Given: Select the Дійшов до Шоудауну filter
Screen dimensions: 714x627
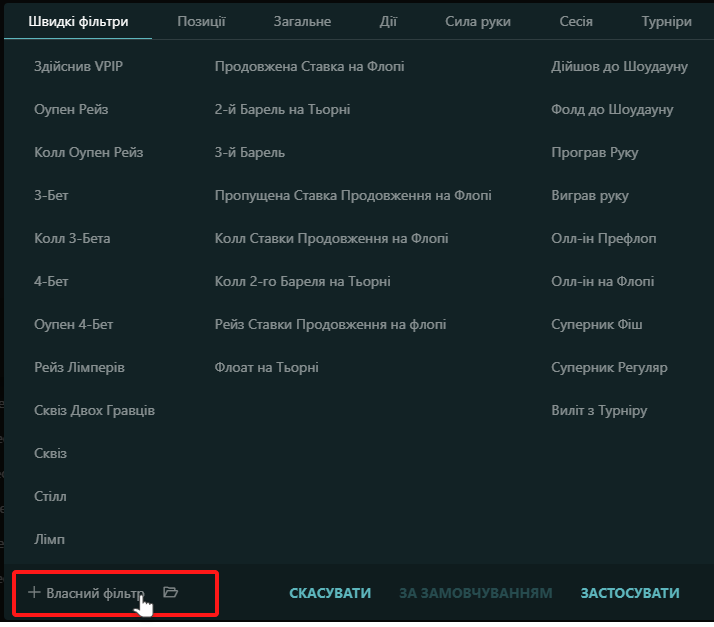Looking at the screenshot, I should 619,66.
